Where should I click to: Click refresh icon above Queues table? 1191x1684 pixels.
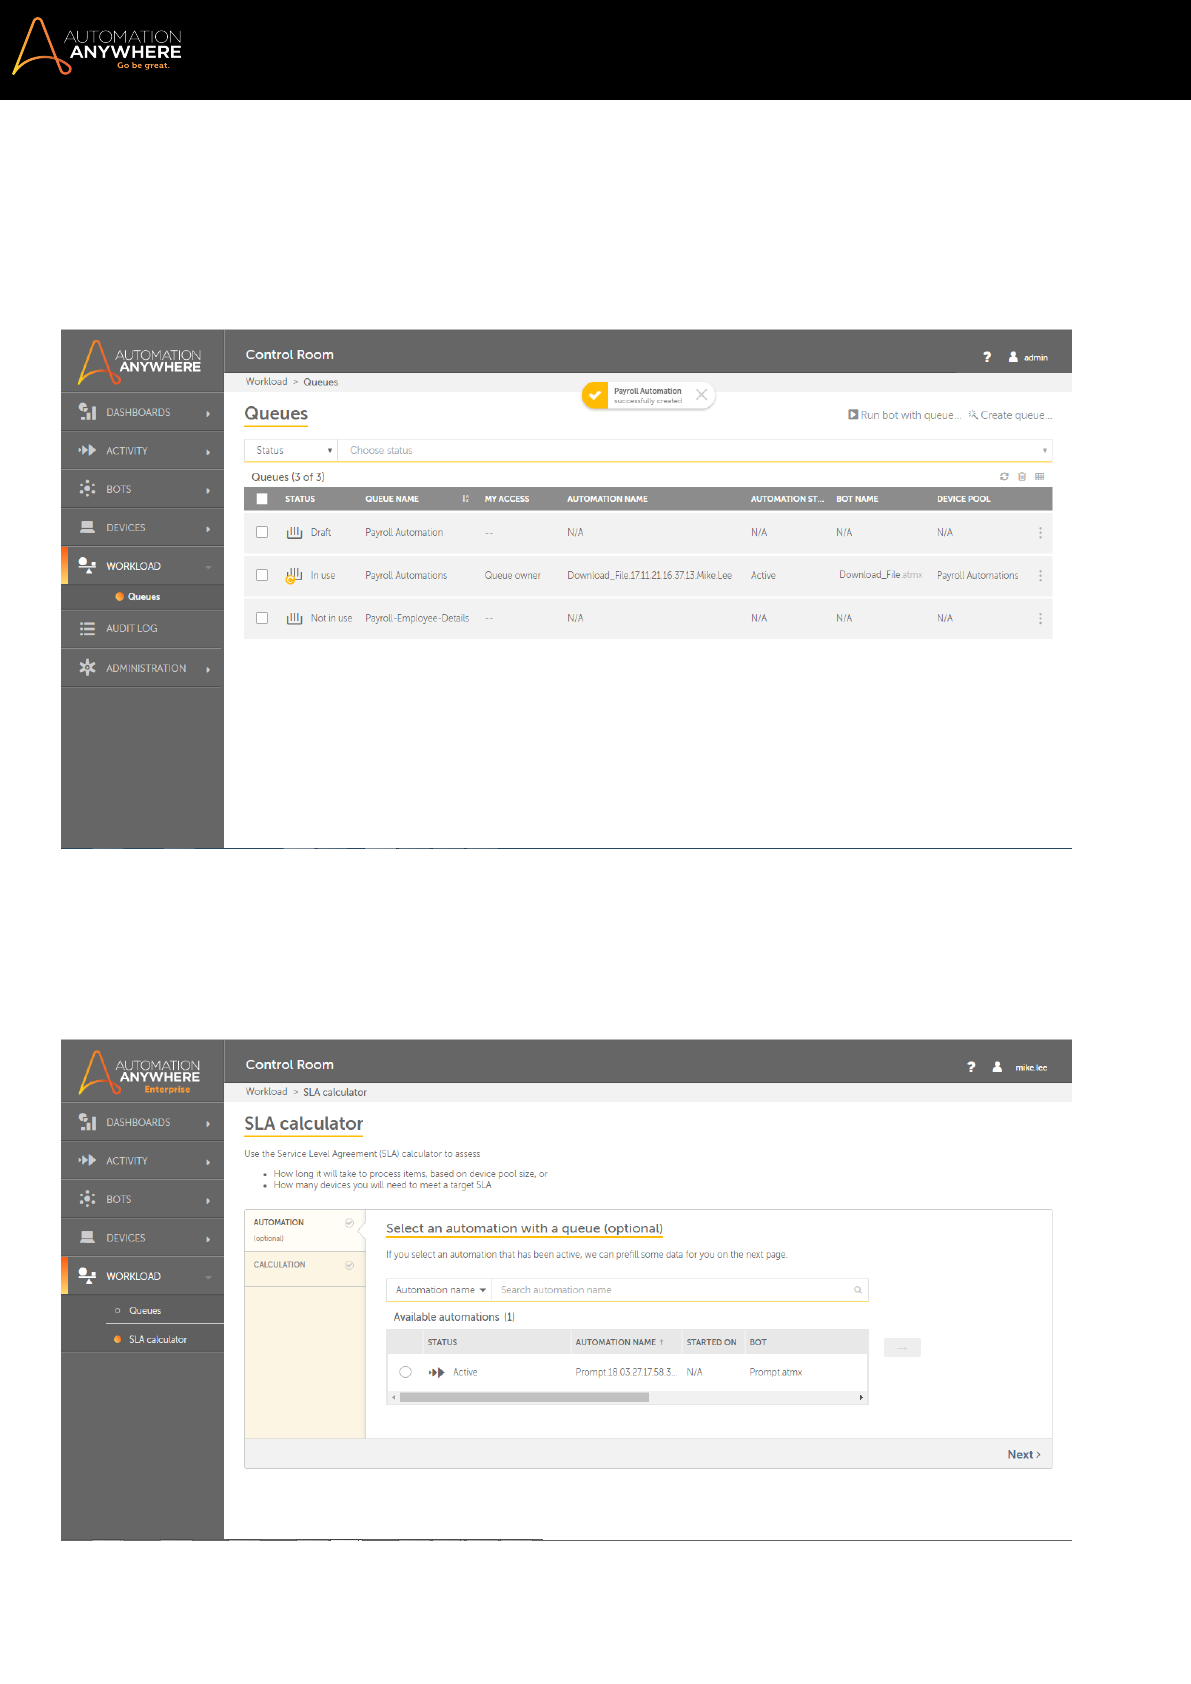tap(1004, 477)
